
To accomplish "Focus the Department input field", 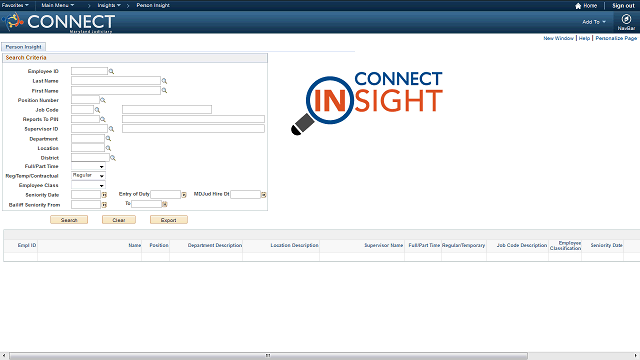I will 88,138.
